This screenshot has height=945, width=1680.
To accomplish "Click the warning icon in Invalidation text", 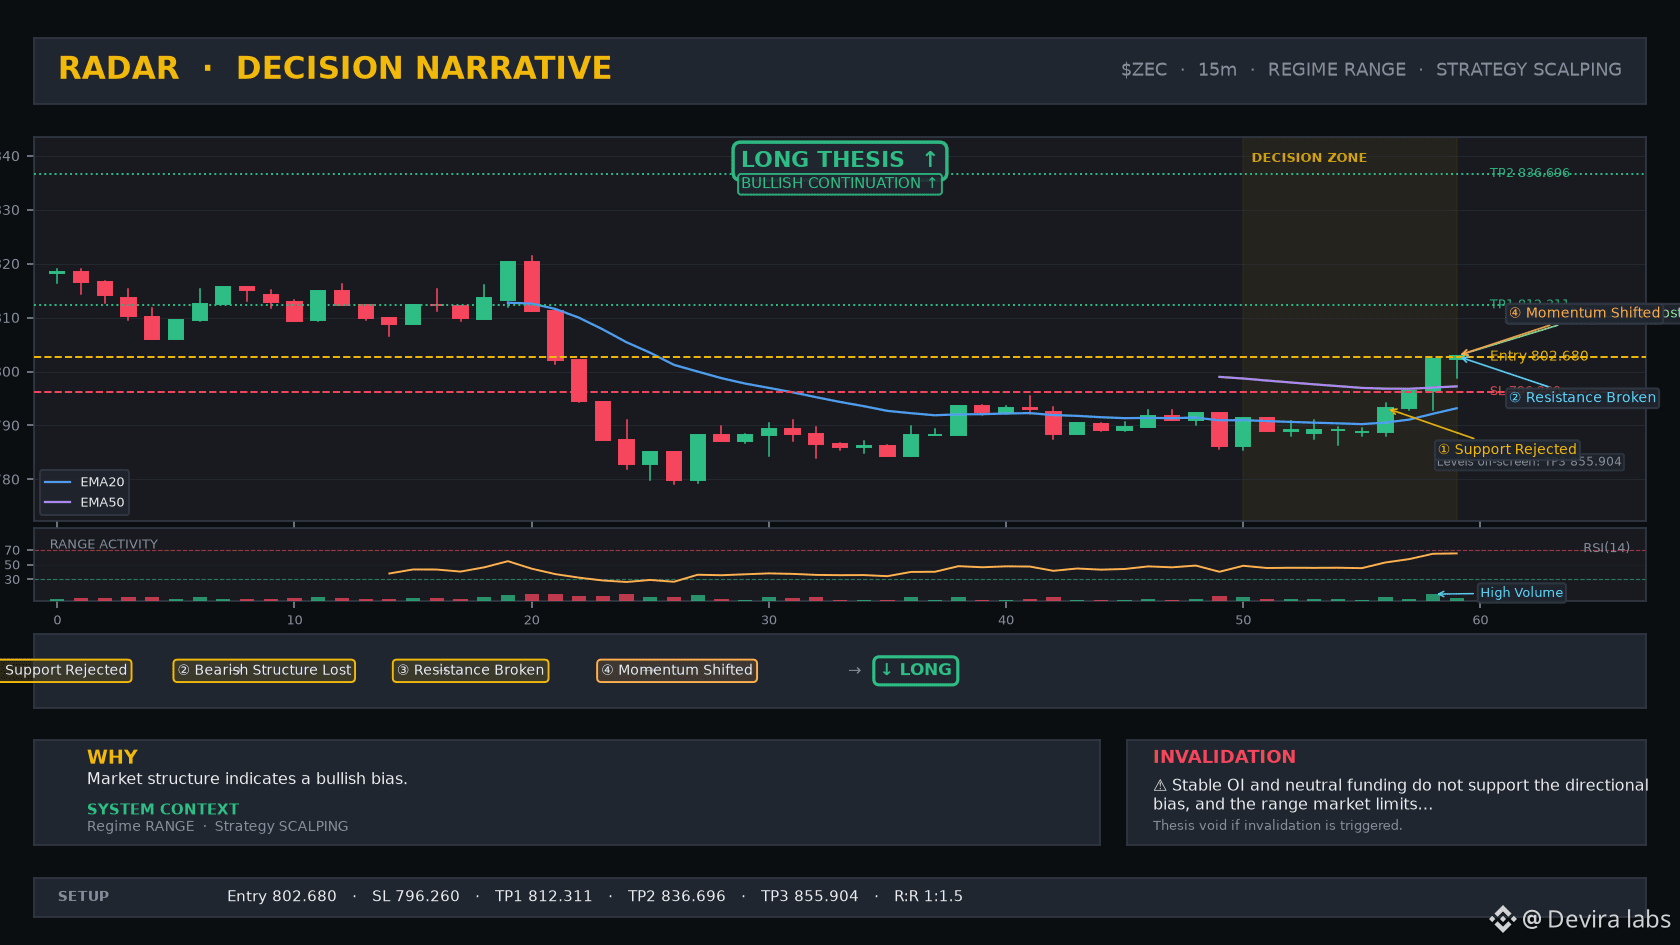I will coord(1160,786).
